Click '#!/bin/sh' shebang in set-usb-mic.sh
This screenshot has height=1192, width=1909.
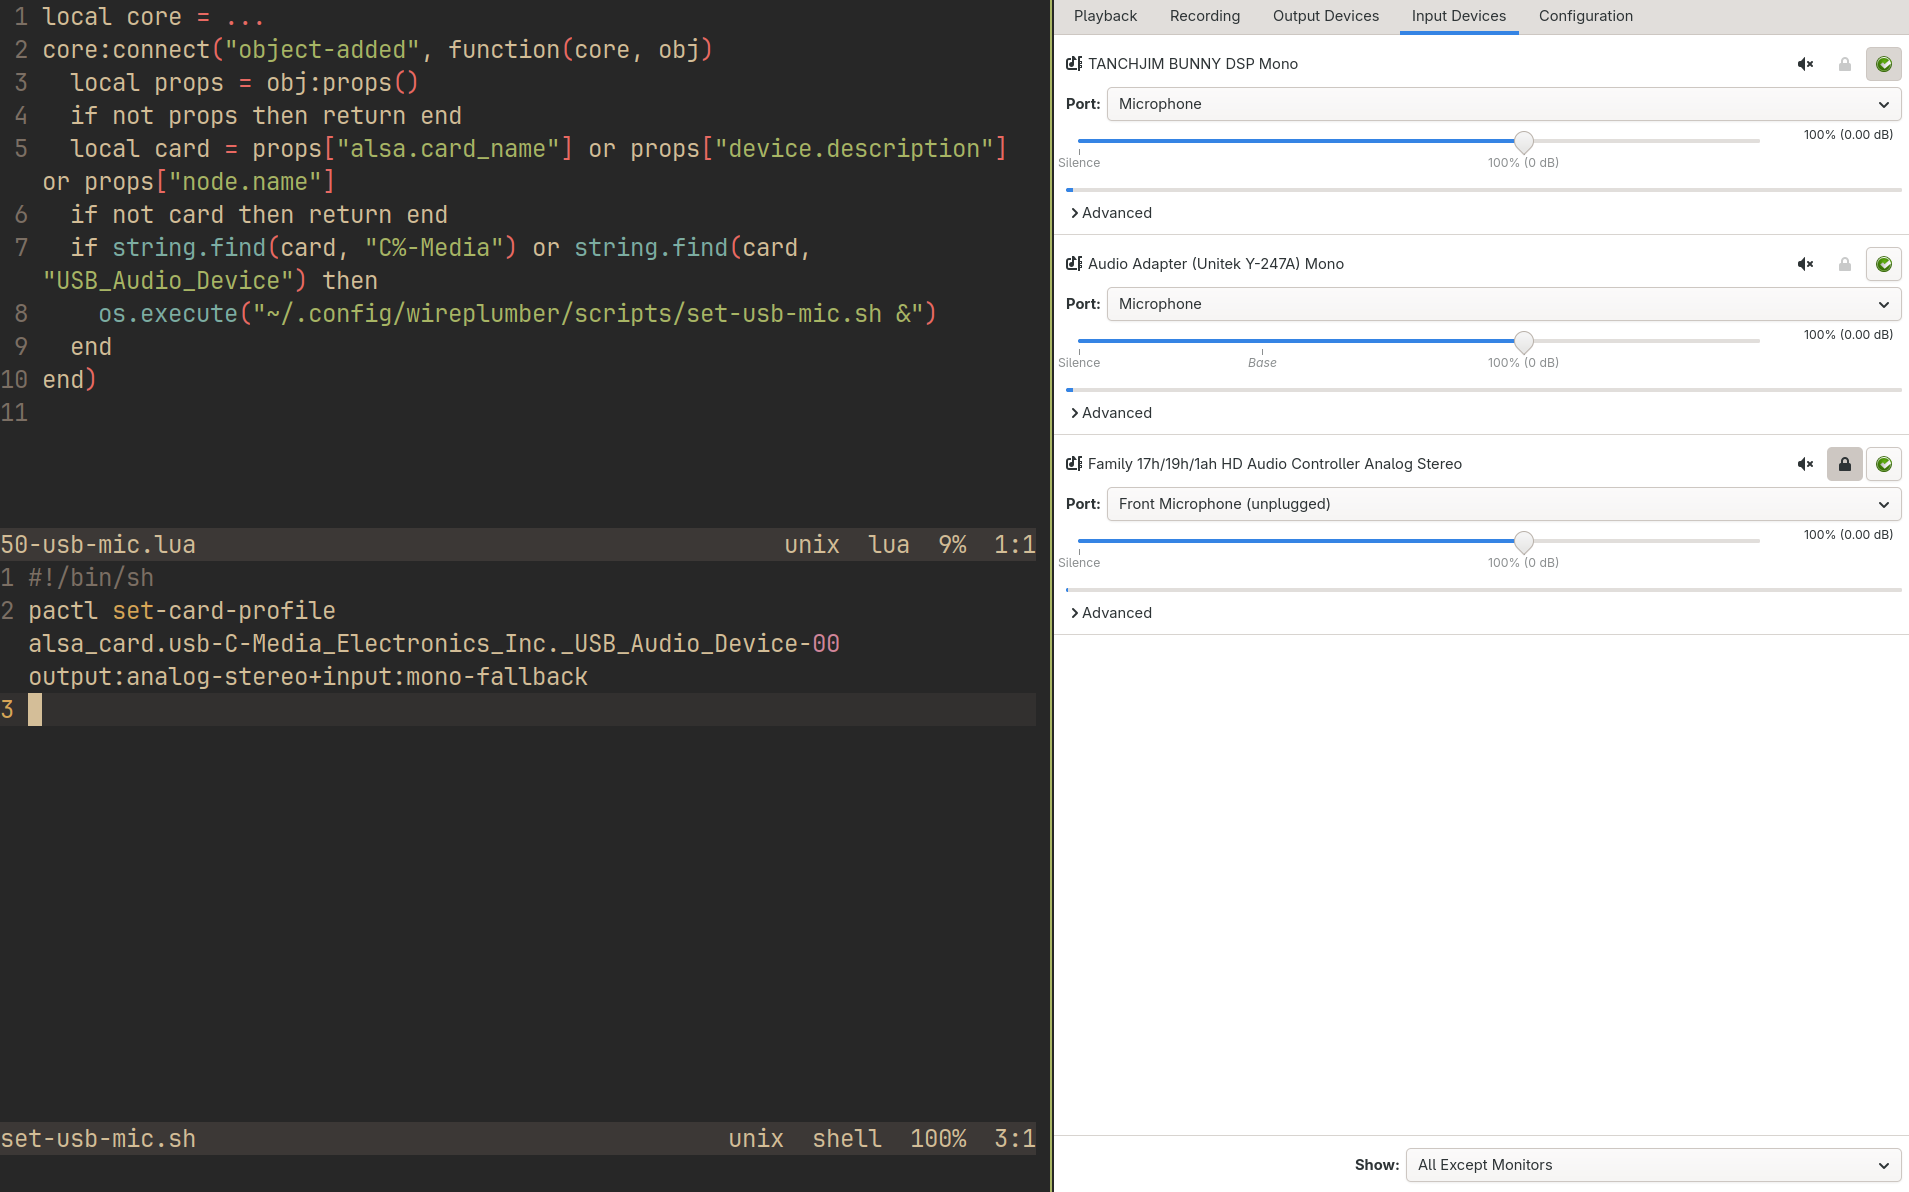pos(91,578)
